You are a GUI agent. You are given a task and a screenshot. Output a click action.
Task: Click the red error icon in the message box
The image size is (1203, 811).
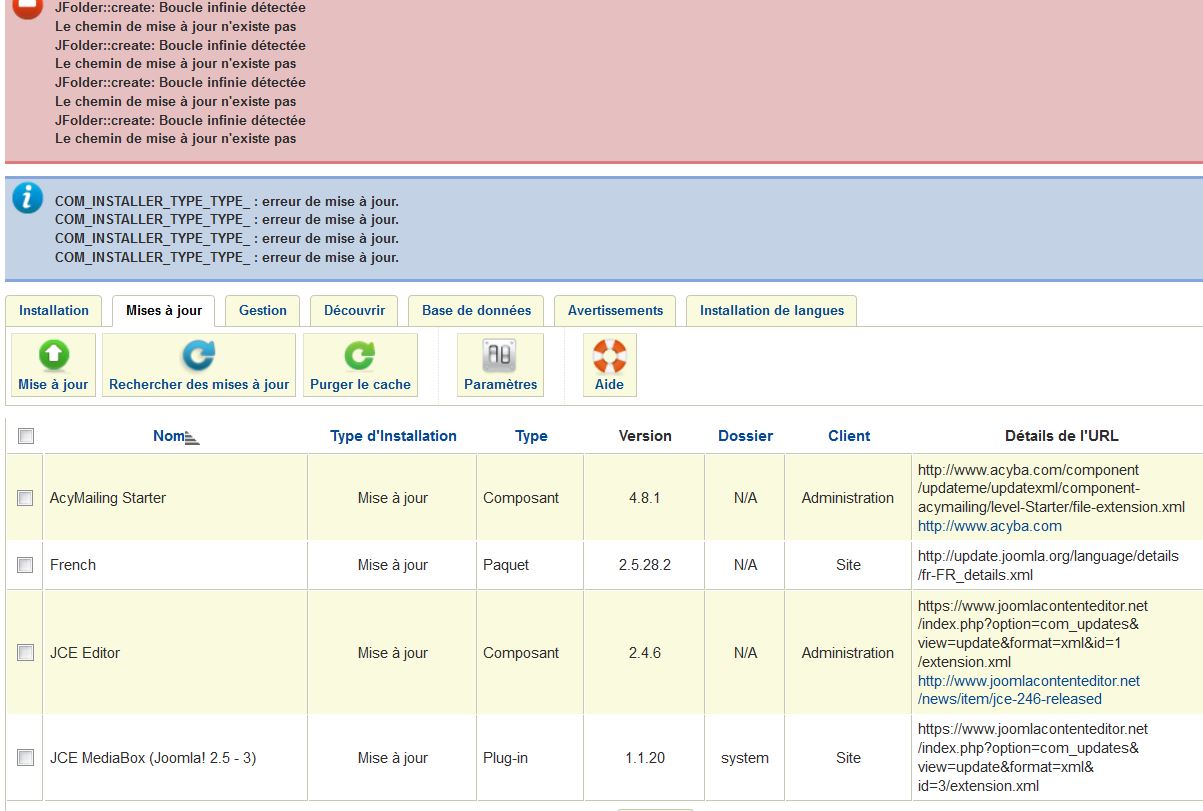point(28,7)
